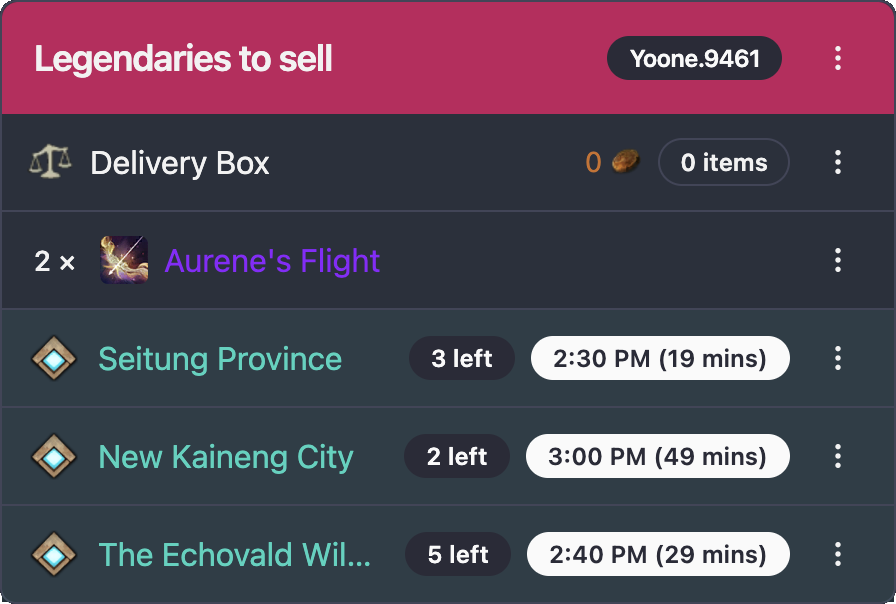This screenshot has width=896, height=604.
Task: Click the 3:00 PM (49 mins) timer
Action: 657,457
